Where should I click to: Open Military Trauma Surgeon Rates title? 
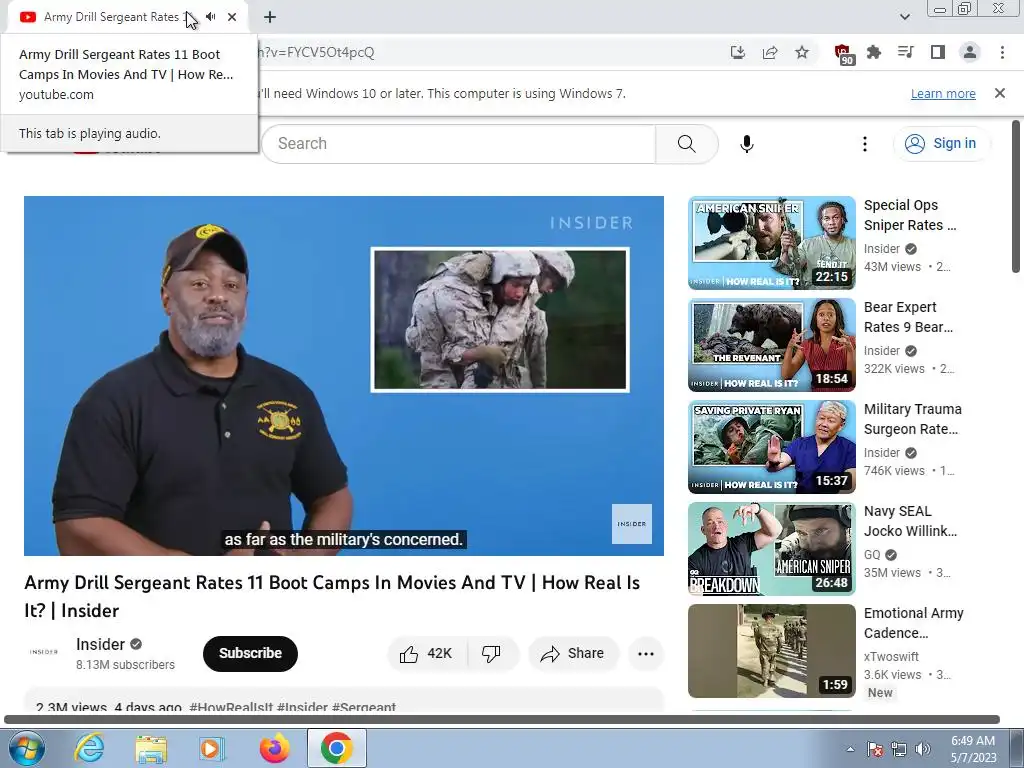pos(913,419)
